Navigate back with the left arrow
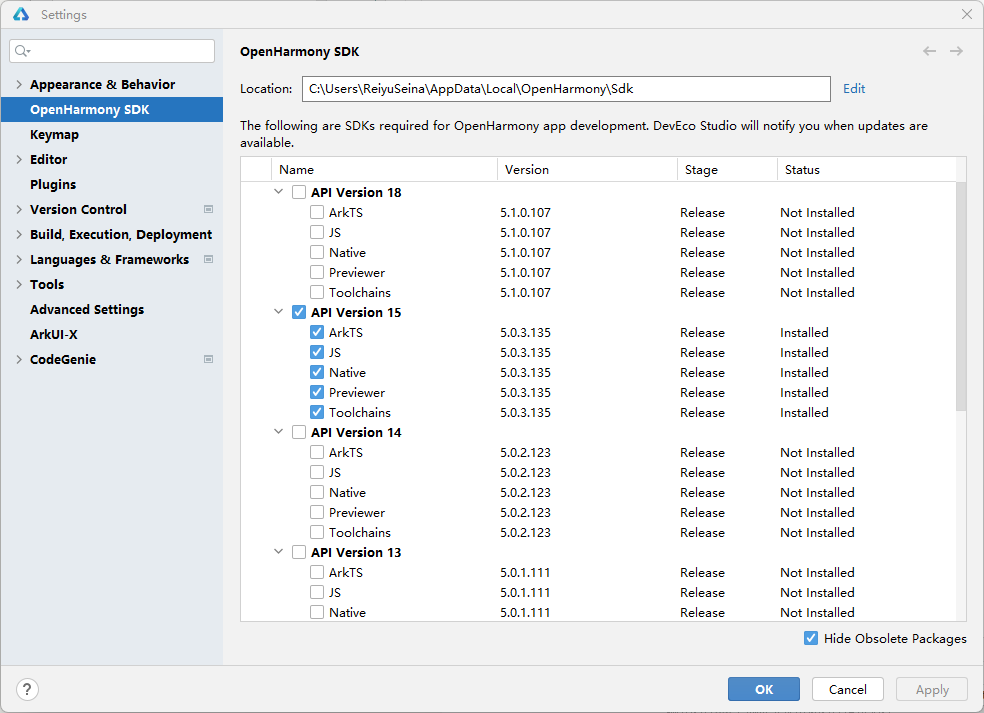 tap(929, 51)
